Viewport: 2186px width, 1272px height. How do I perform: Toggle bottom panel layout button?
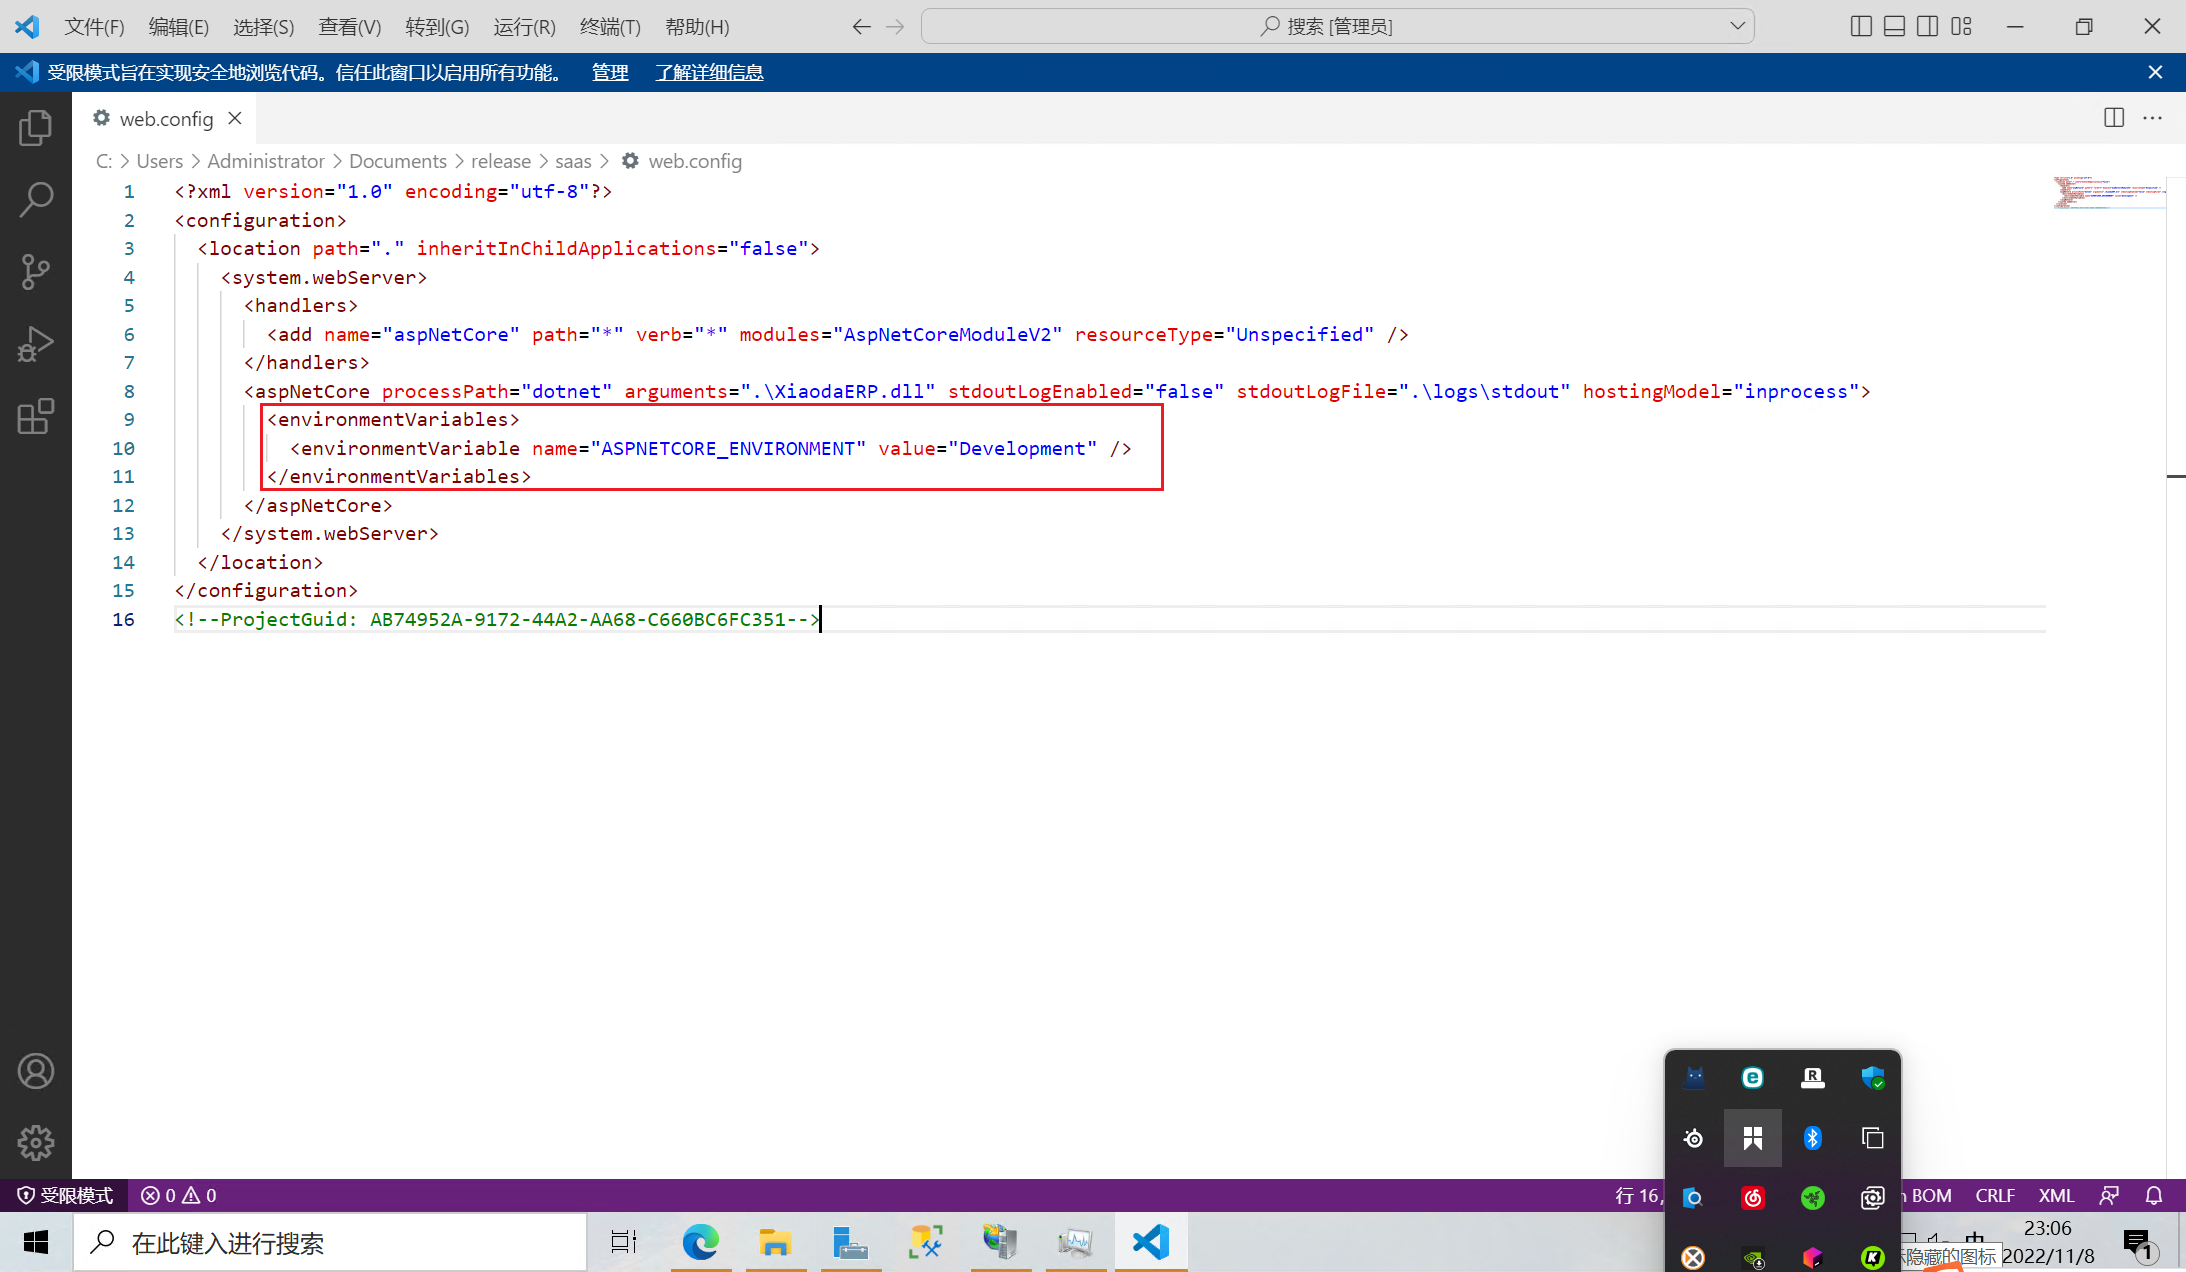(1894, 26)
